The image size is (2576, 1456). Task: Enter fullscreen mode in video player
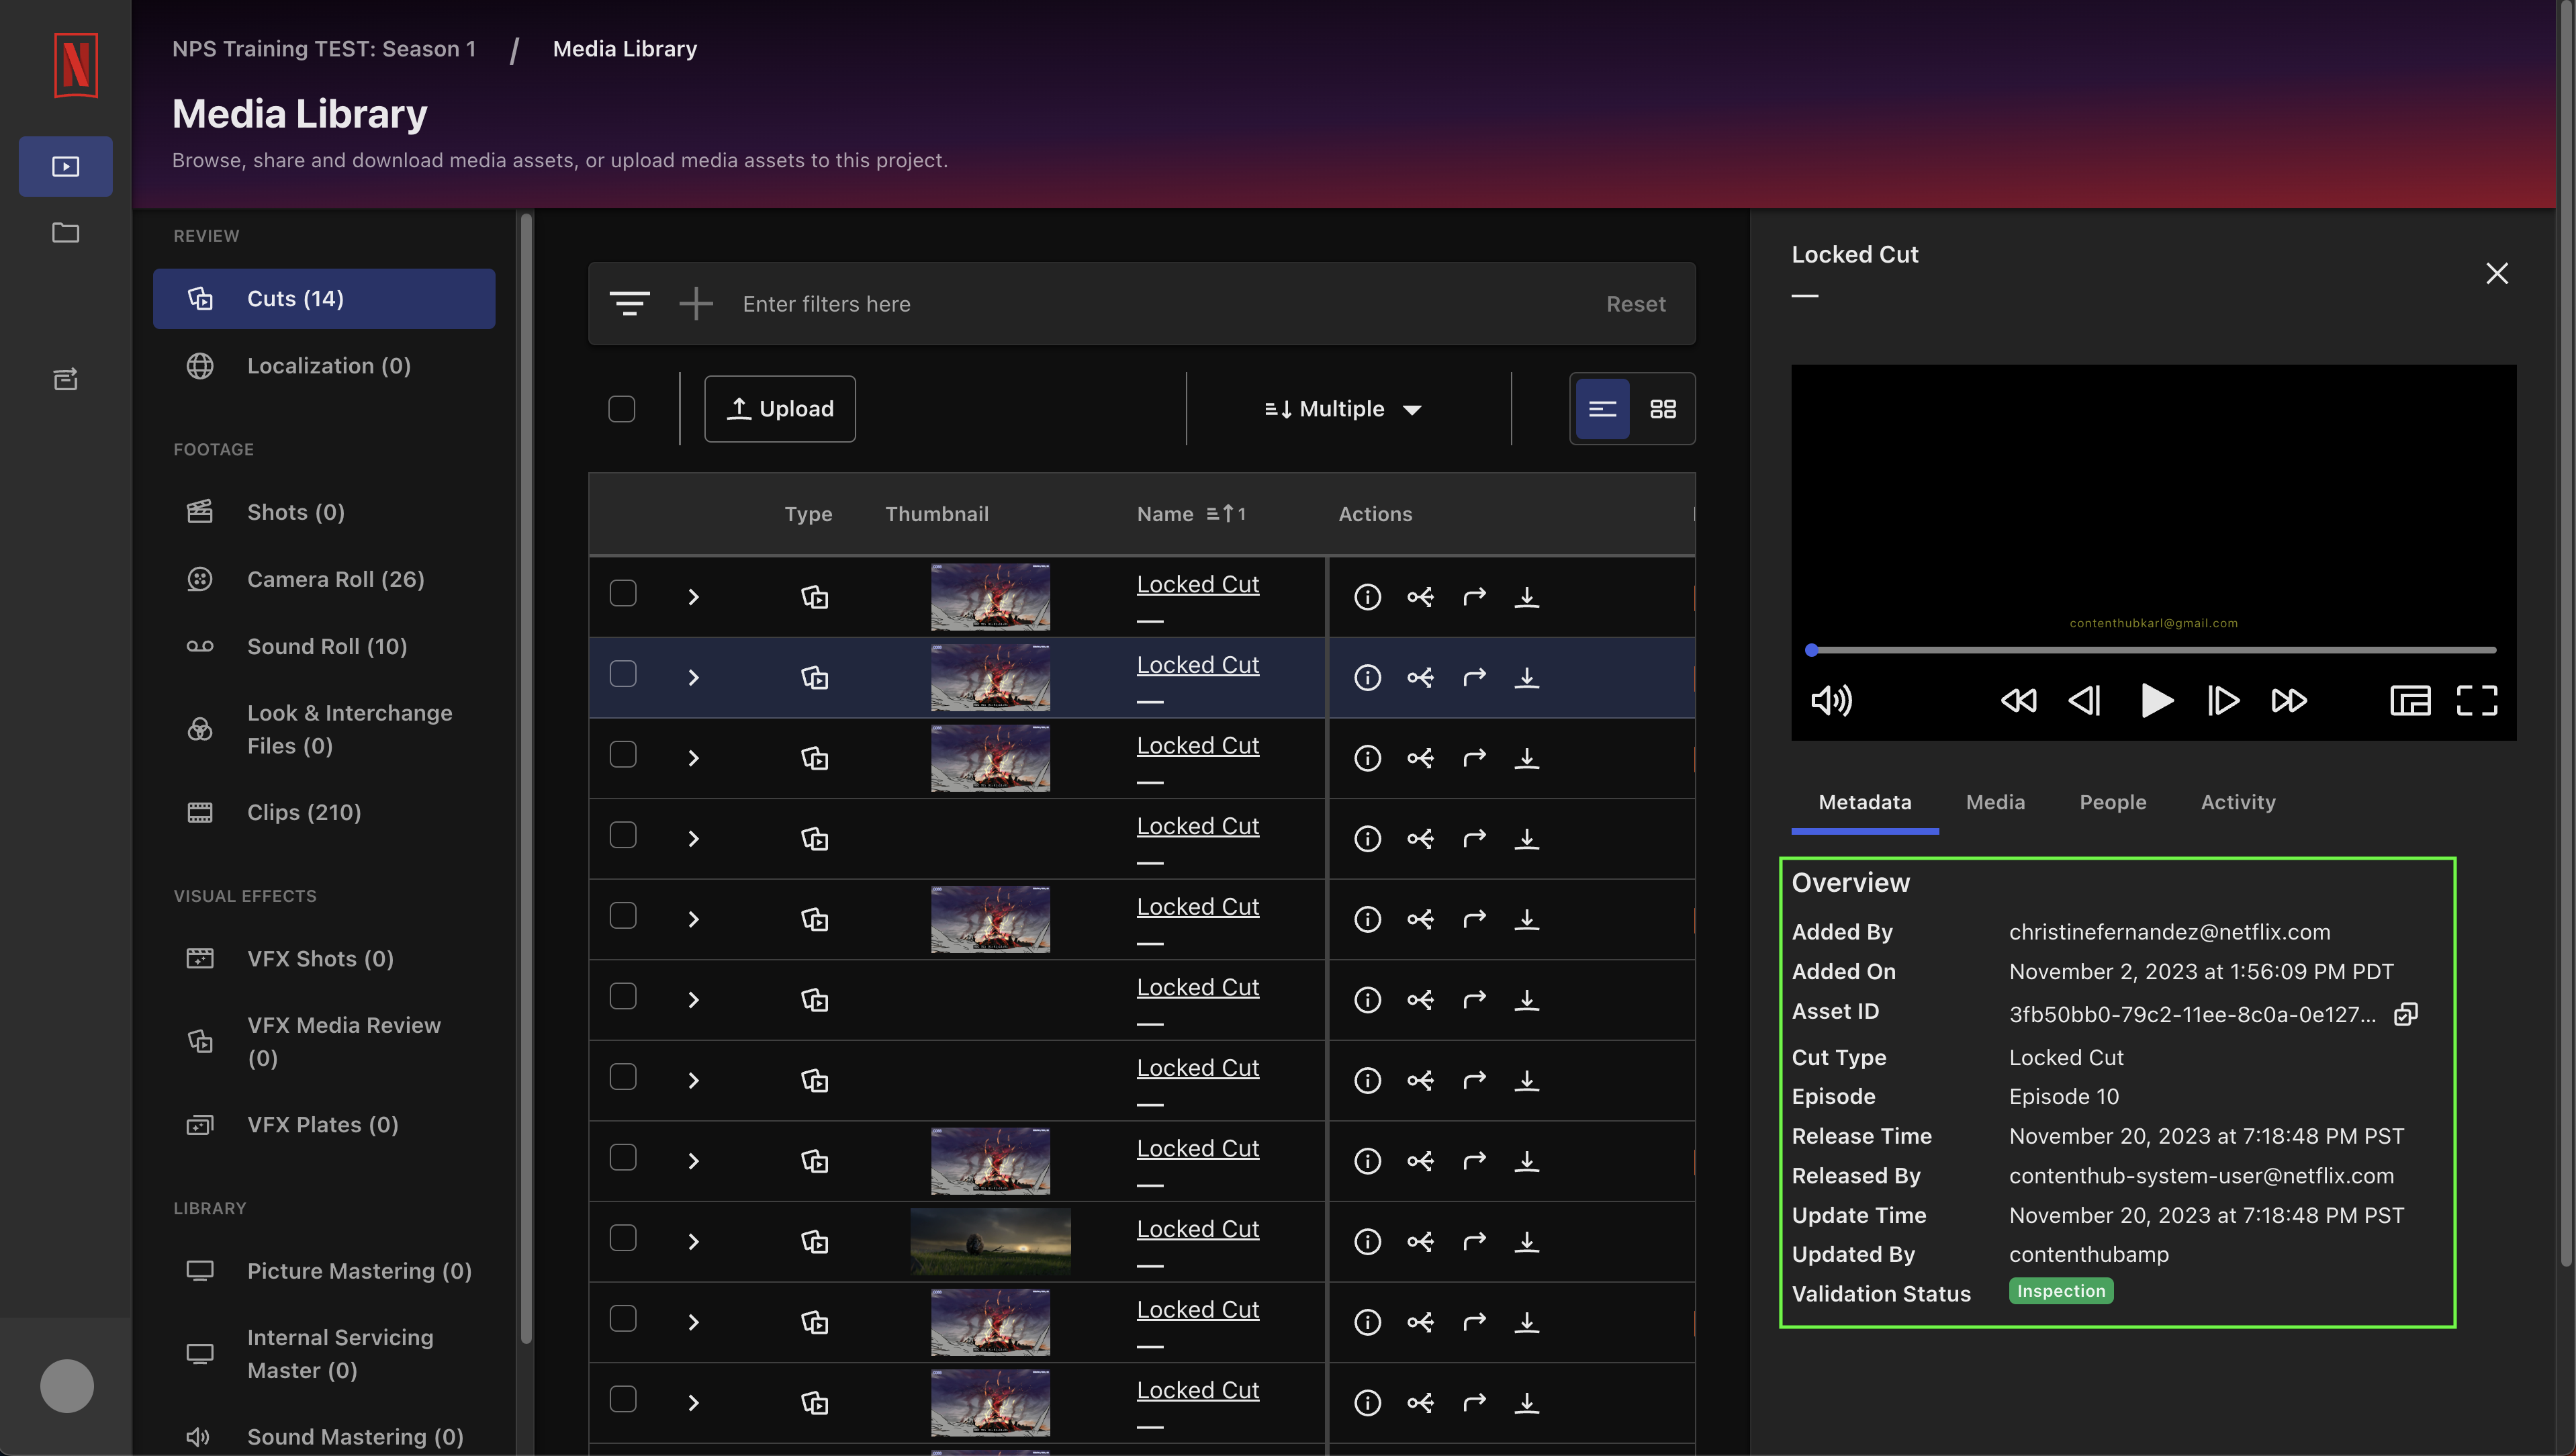pyautogui.click(x=2476, y=700)
